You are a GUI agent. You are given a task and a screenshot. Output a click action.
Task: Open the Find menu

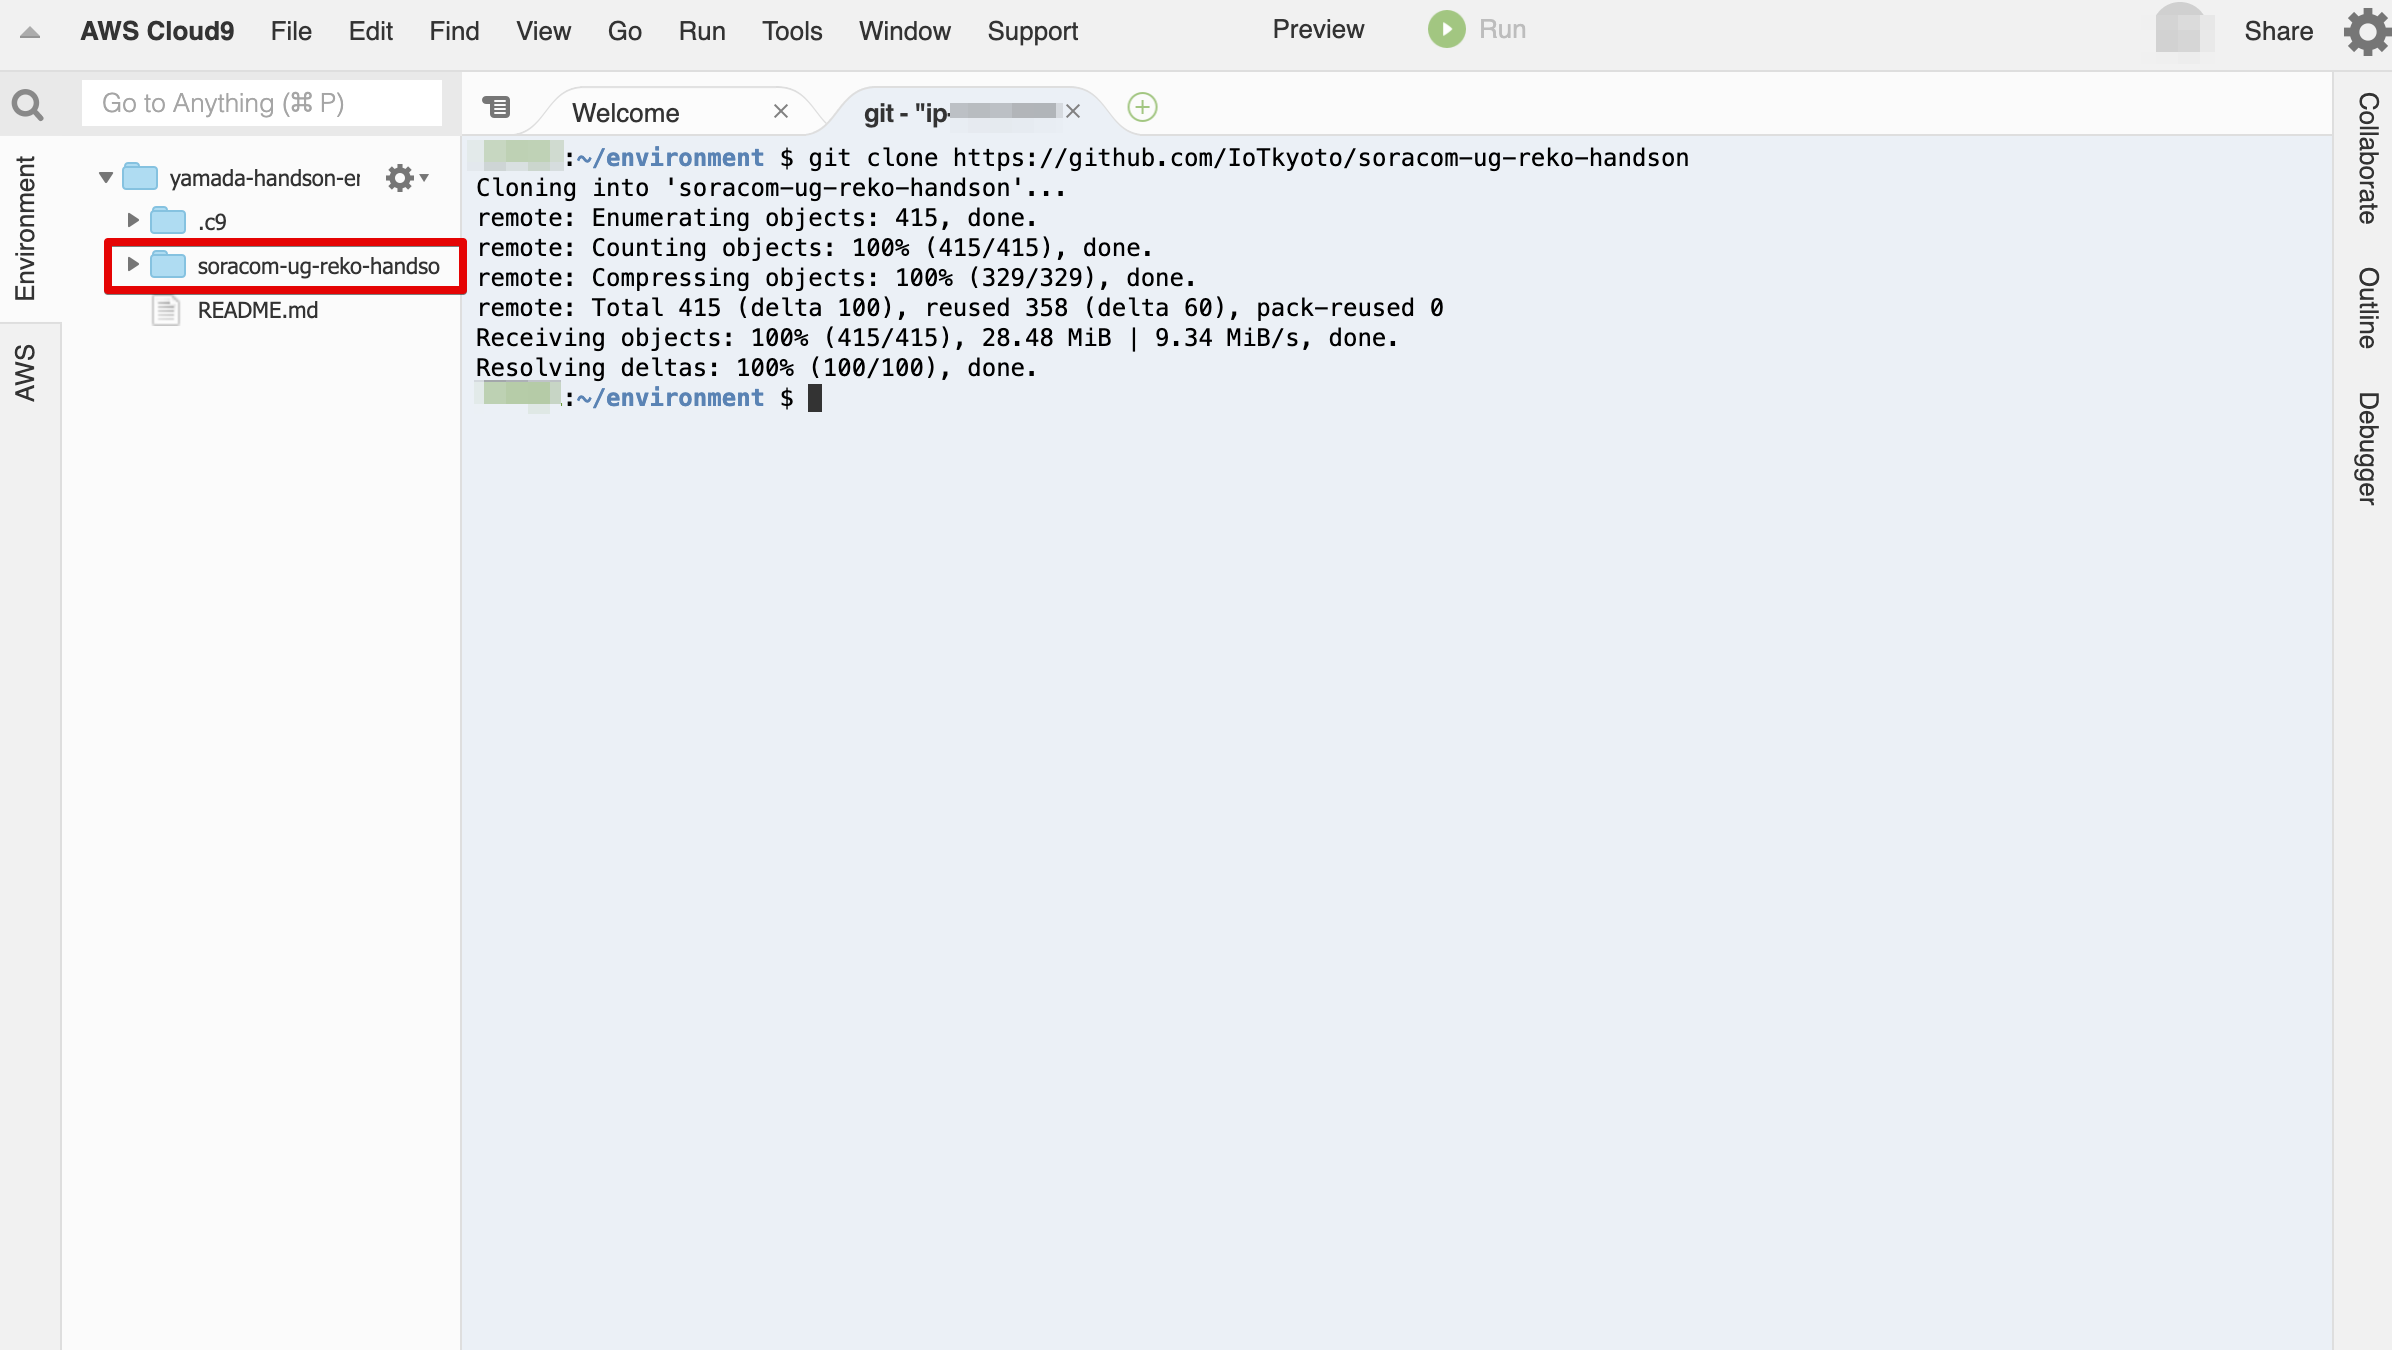coord(454,31)
